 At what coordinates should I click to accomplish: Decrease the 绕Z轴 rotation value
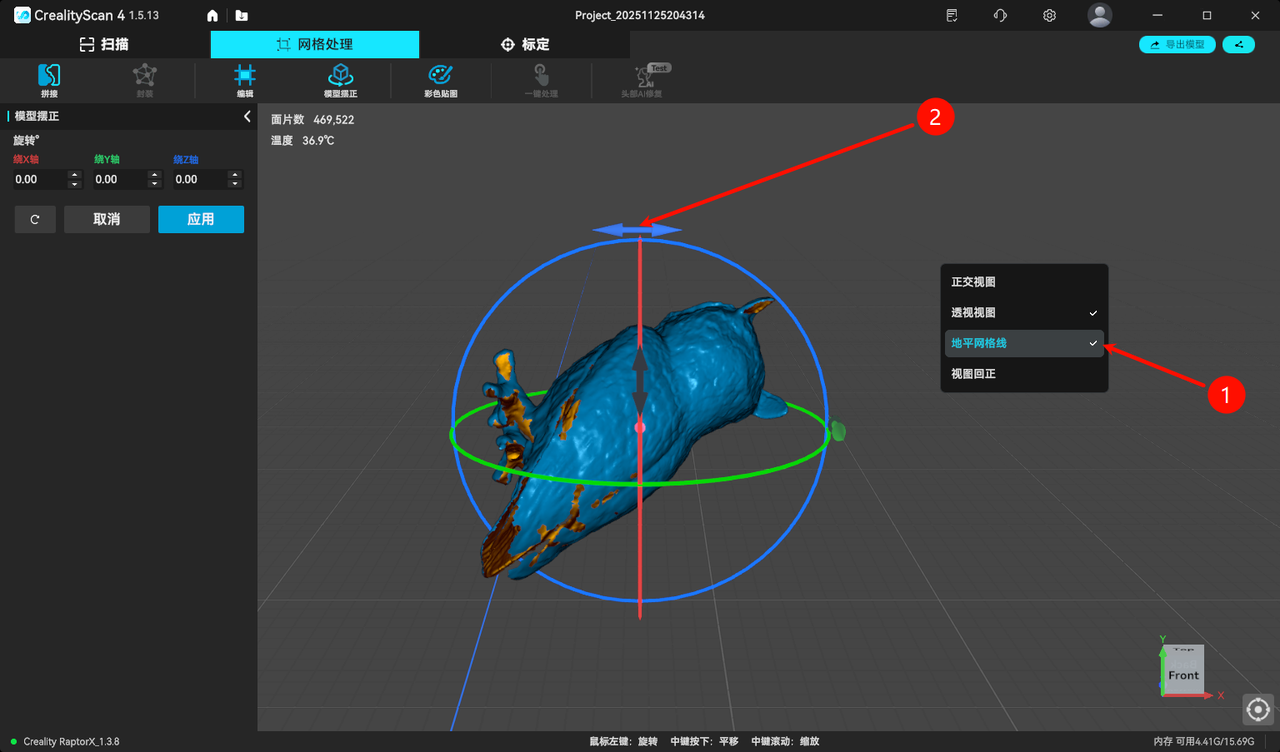[235, 184]
